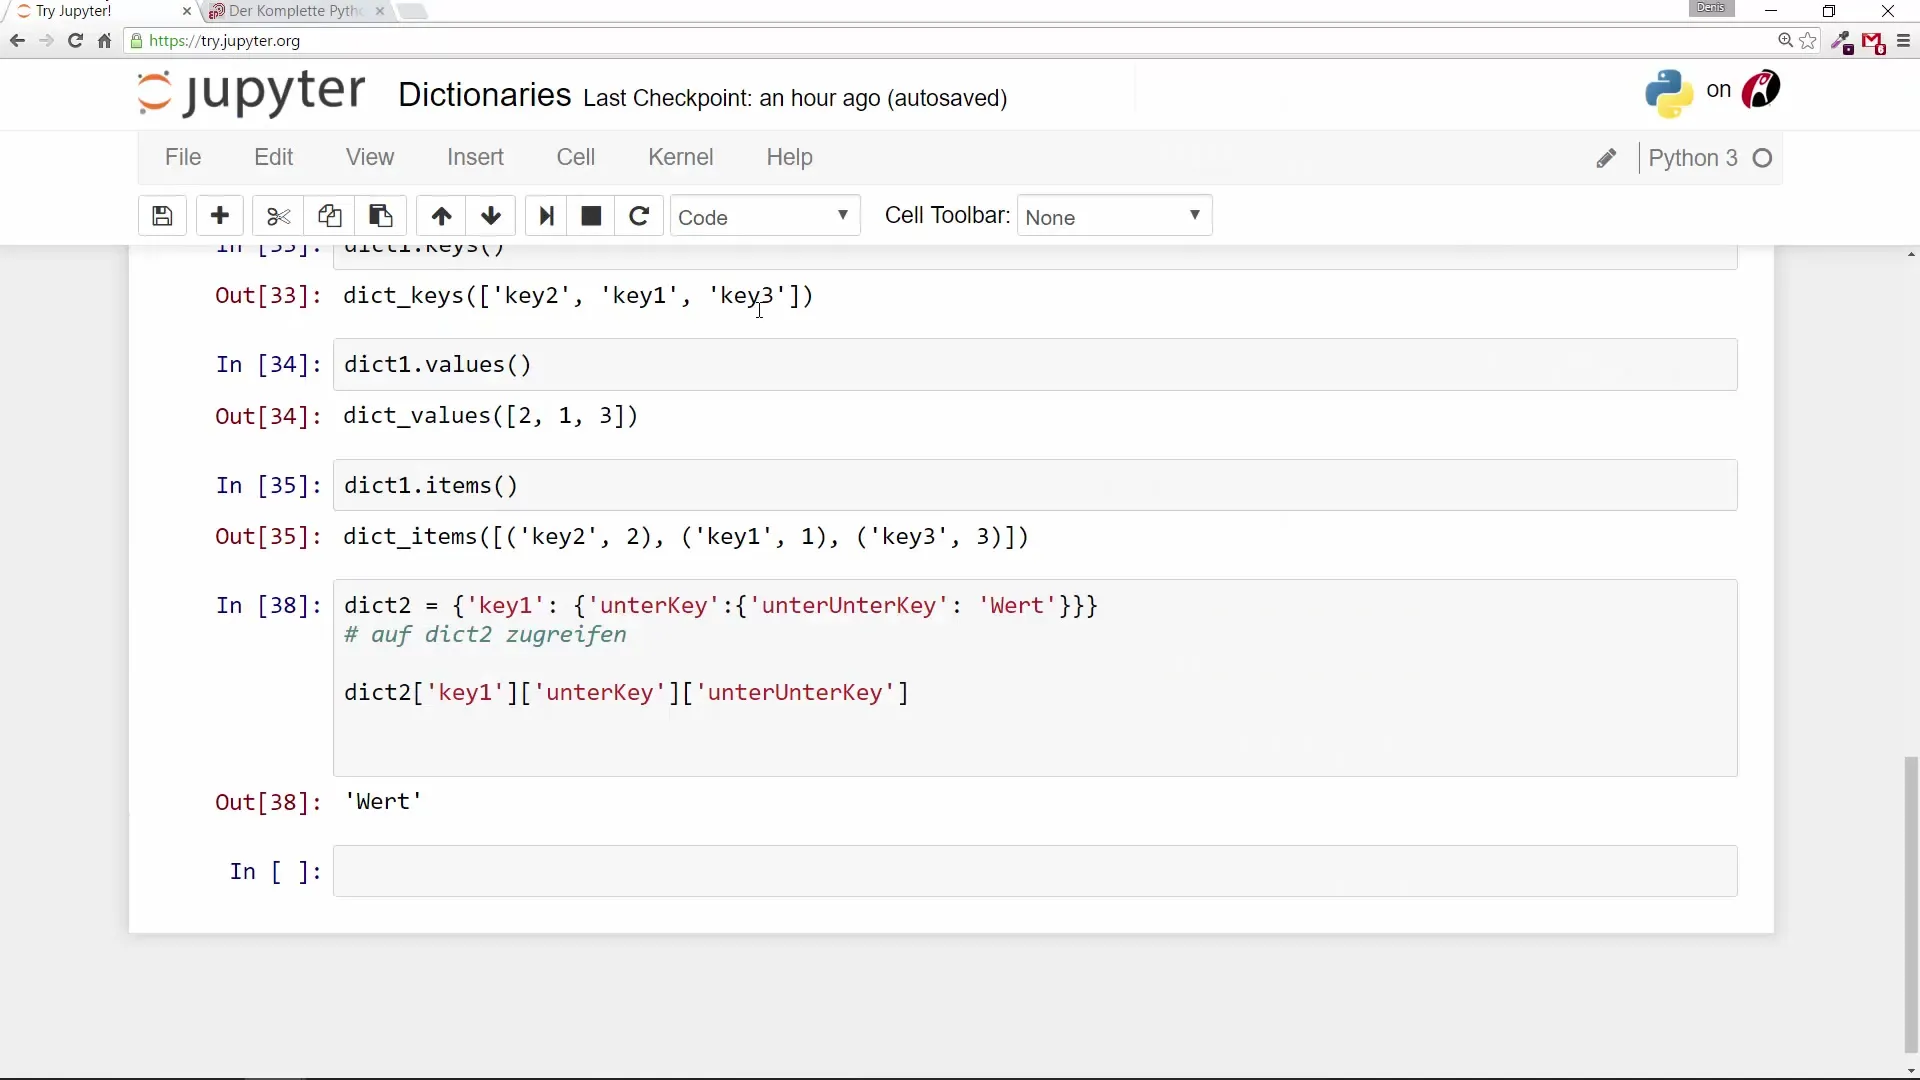This screenshot has width=1920, height=1080.
Task: Copy selected cells icon
Action: pyautogui.click(x=330, y=216)
